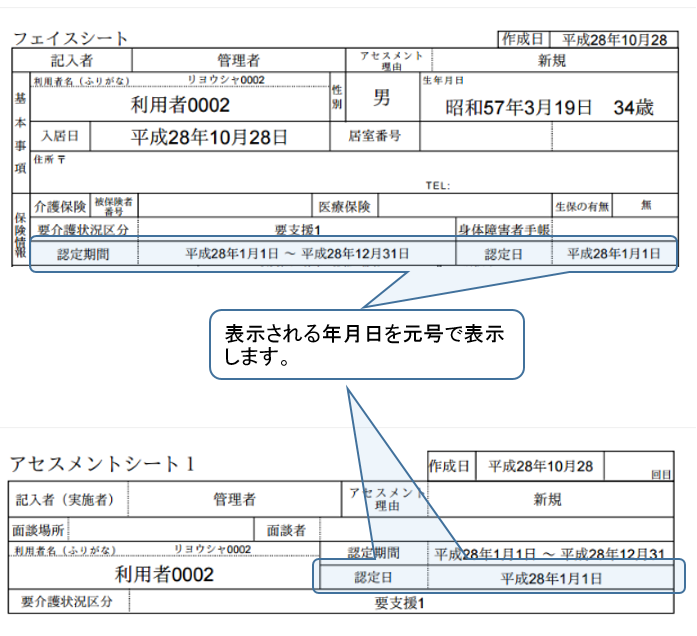The width and height of the screenshot is (697, 636).
Task: Select the move-in date 平成28年10月28日
Action: tap(209, 136)
